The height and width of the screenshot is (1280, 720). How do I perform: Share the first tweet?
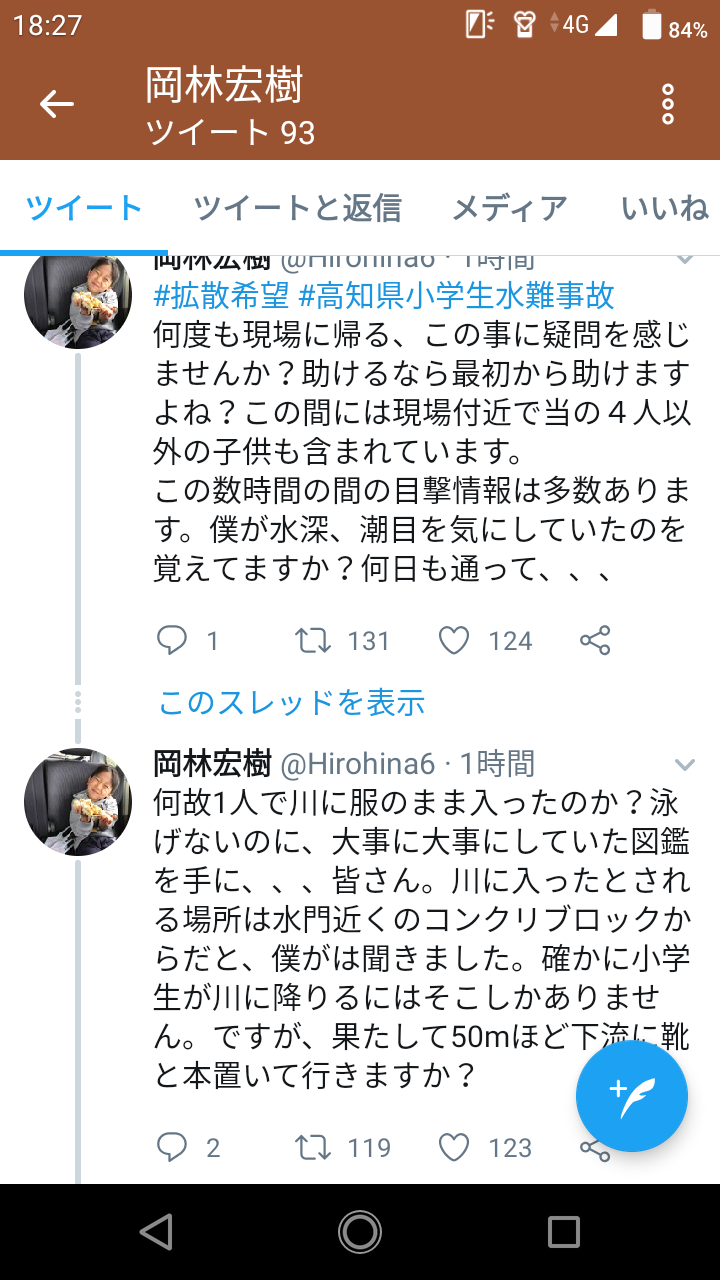point(595,640)
